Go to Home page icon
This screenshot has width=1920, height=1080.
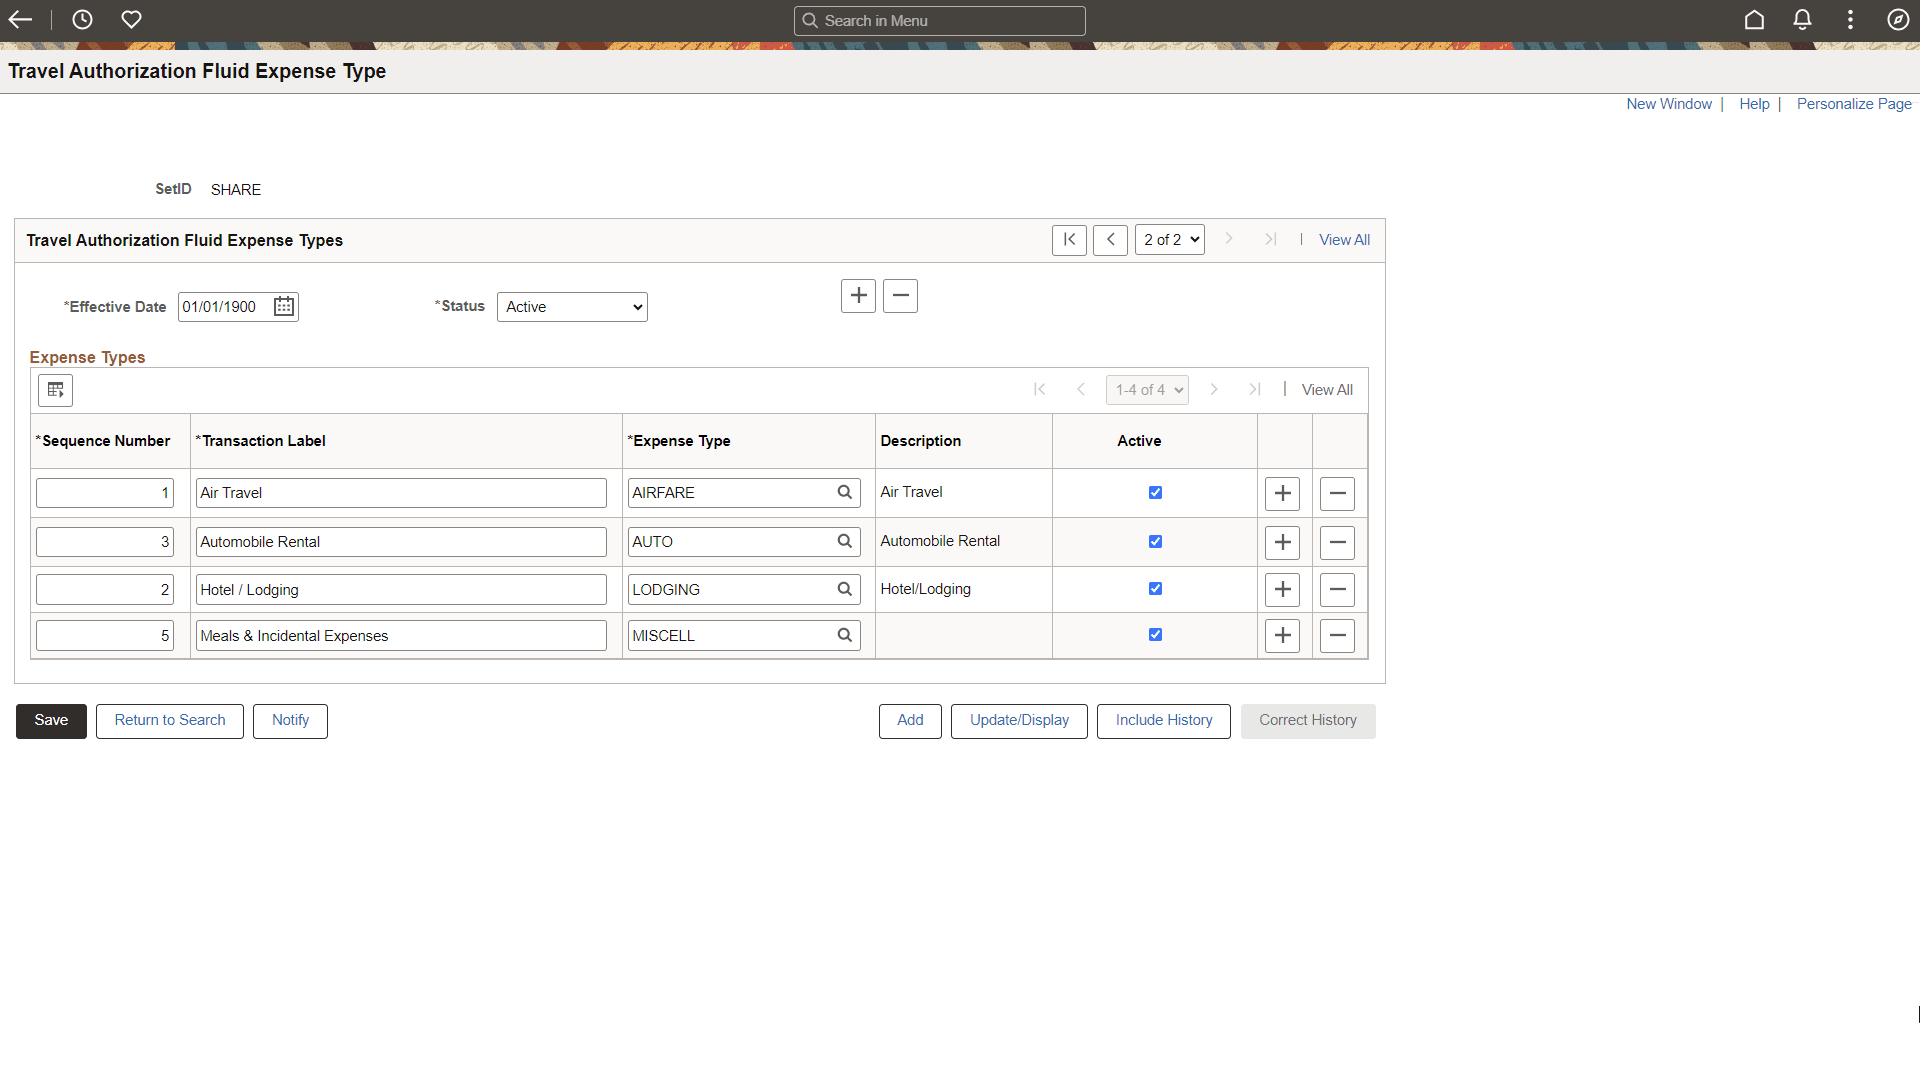click(x=1754, y=20)
